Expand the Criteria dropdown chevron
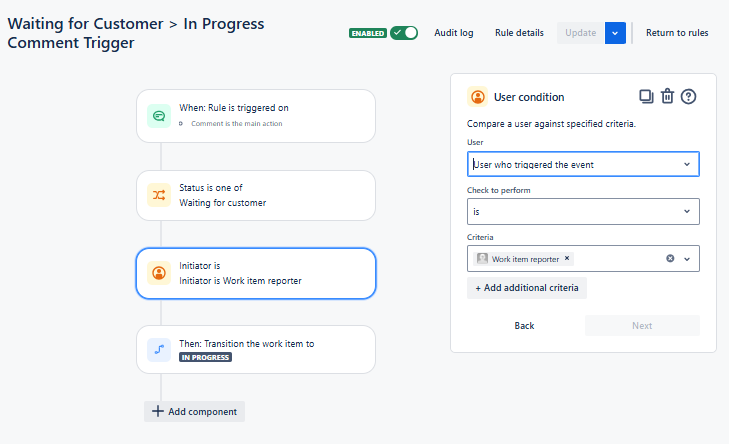Viewport: 729px width, 444px height. tap(687, 259)
